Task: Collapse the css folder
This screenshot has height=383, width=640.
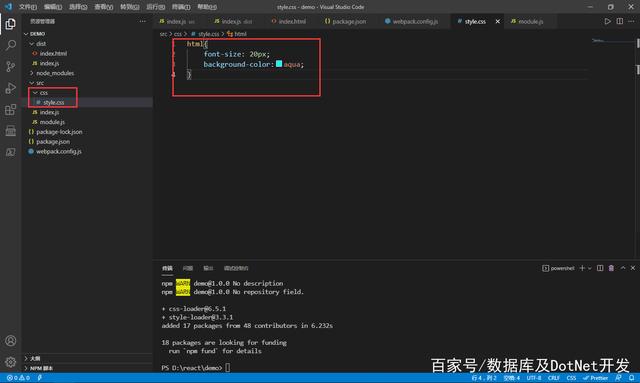Action: click(44, 93)
